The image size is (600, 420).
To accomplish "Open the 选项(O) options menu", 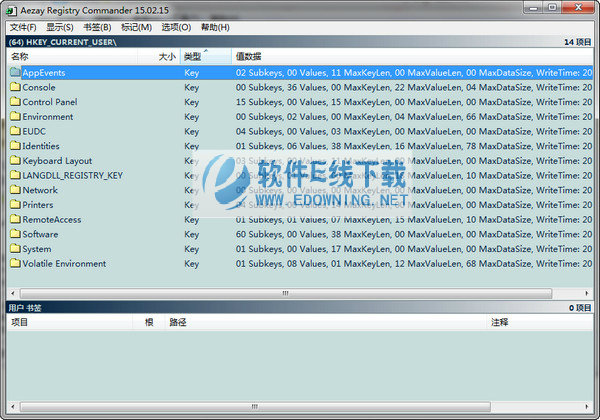I will [x=176, y=27].
